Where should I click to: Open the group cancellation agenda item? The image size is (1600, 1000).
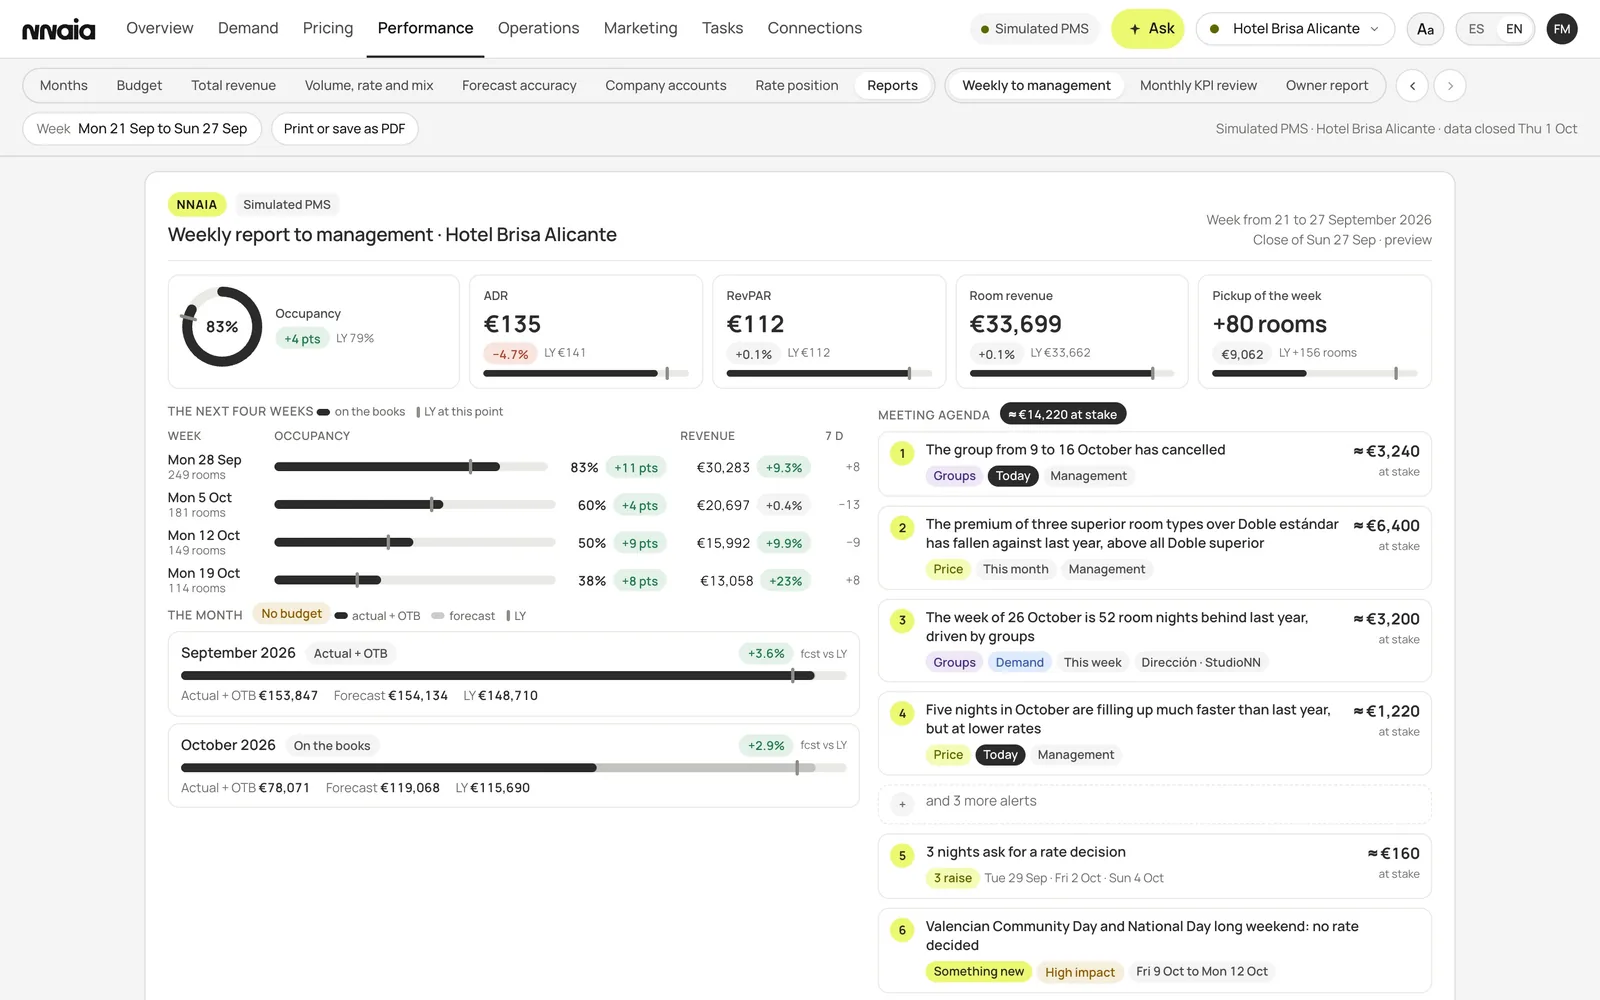coord(1154,463)
